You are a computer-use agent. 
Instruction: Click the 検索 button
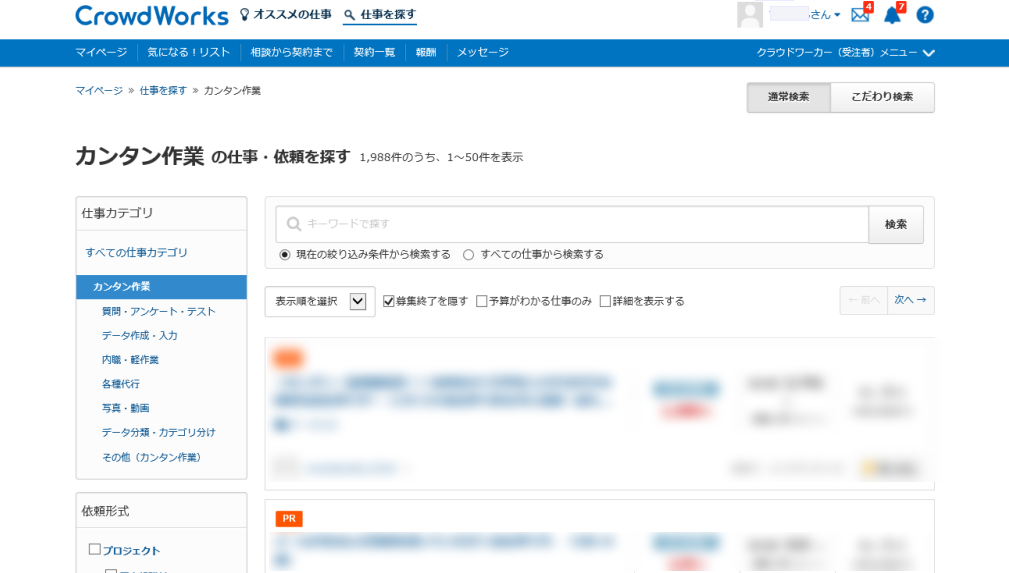[x=896, y=224]
